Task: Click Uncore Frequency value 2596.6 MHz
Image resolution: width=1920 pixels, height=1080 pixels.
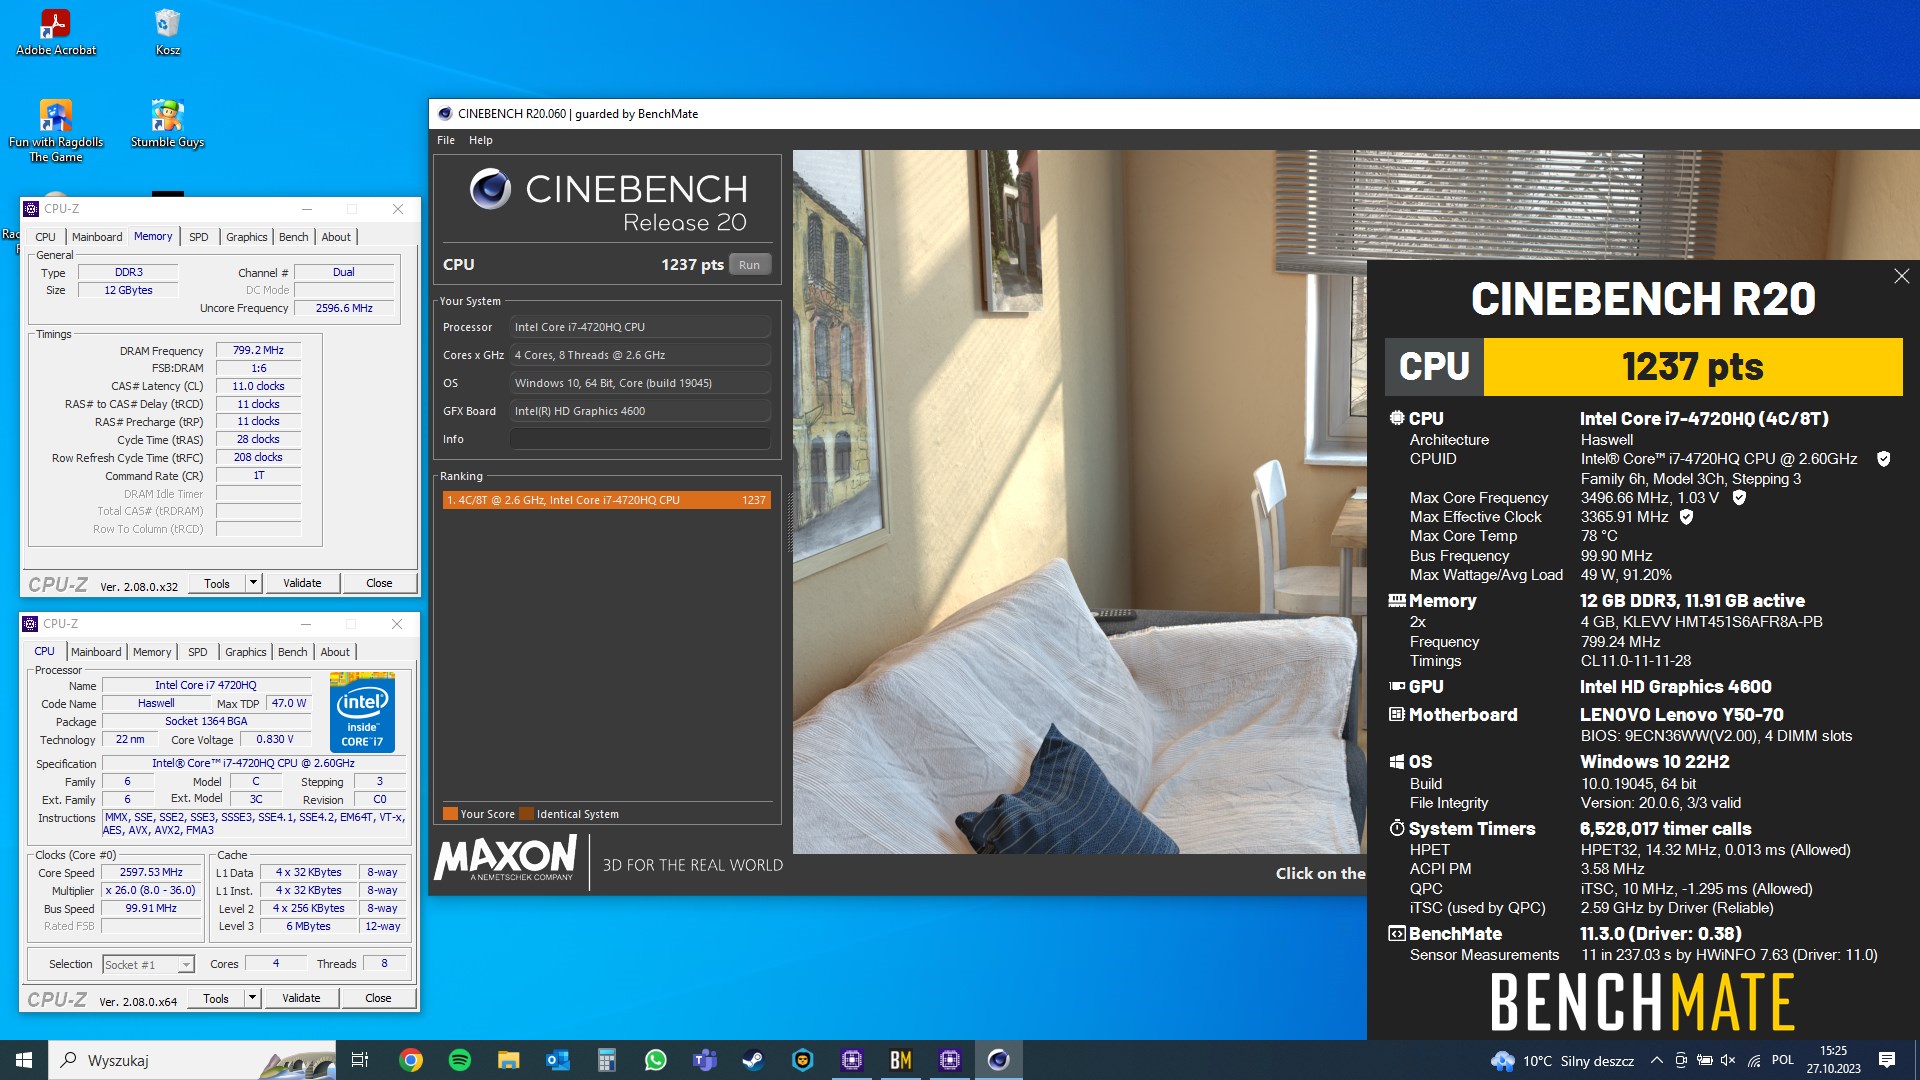Action: pos(344,308)
